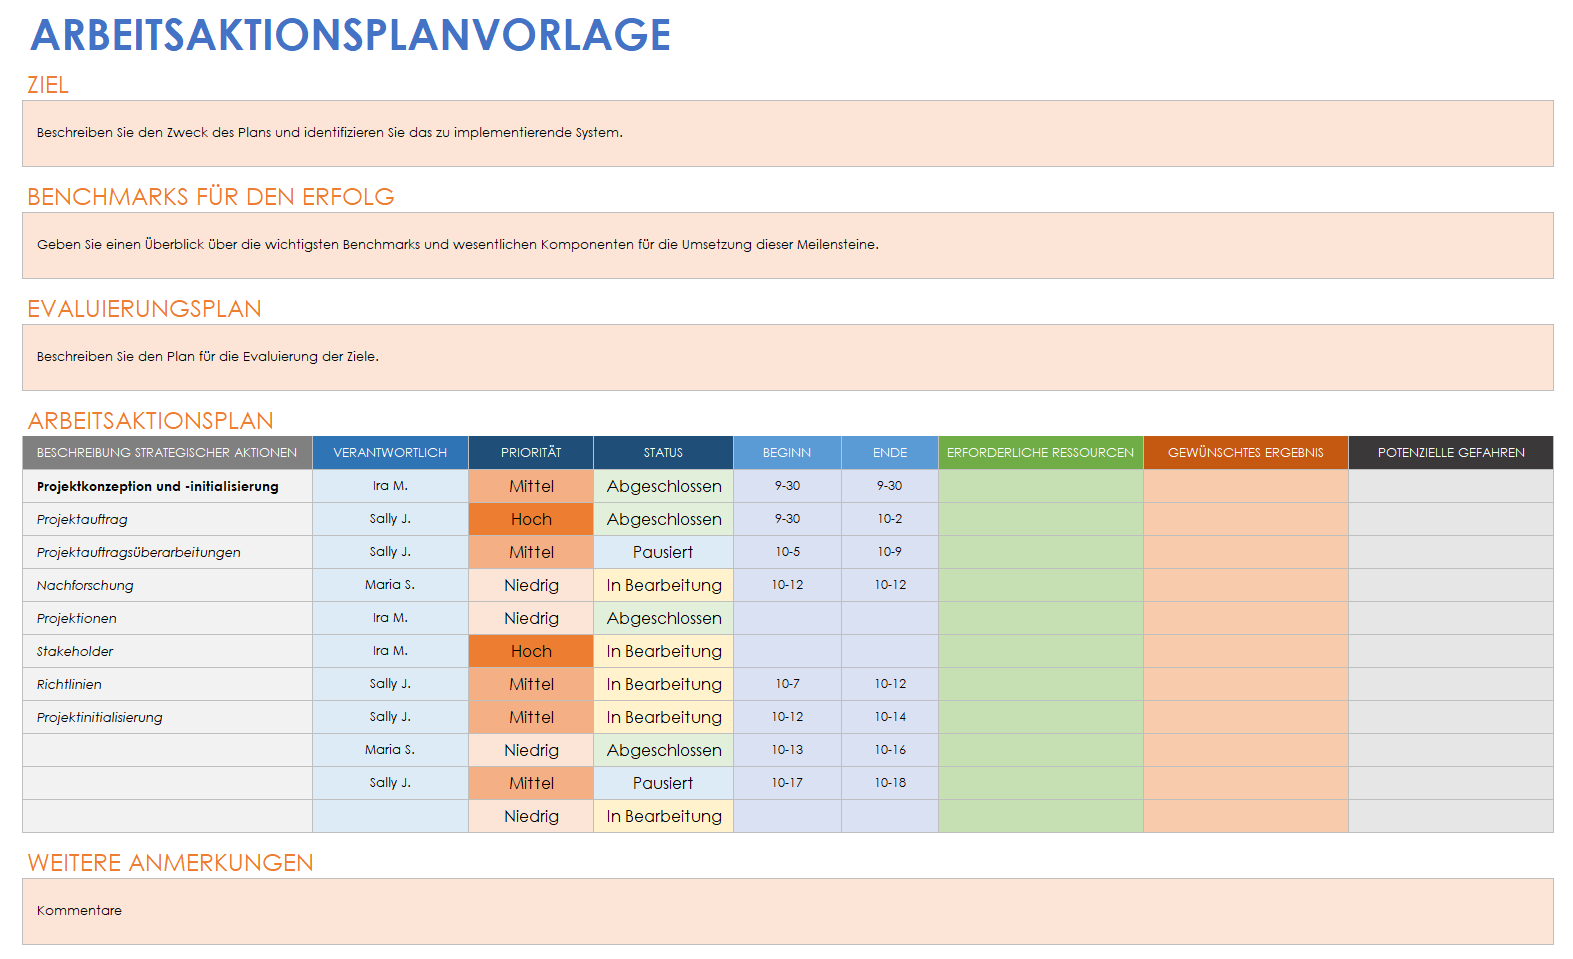This screenshot has width=1573, height=959.
Task: Select Ira M. in the Projektkonzeption row
Action: [390, 486]
